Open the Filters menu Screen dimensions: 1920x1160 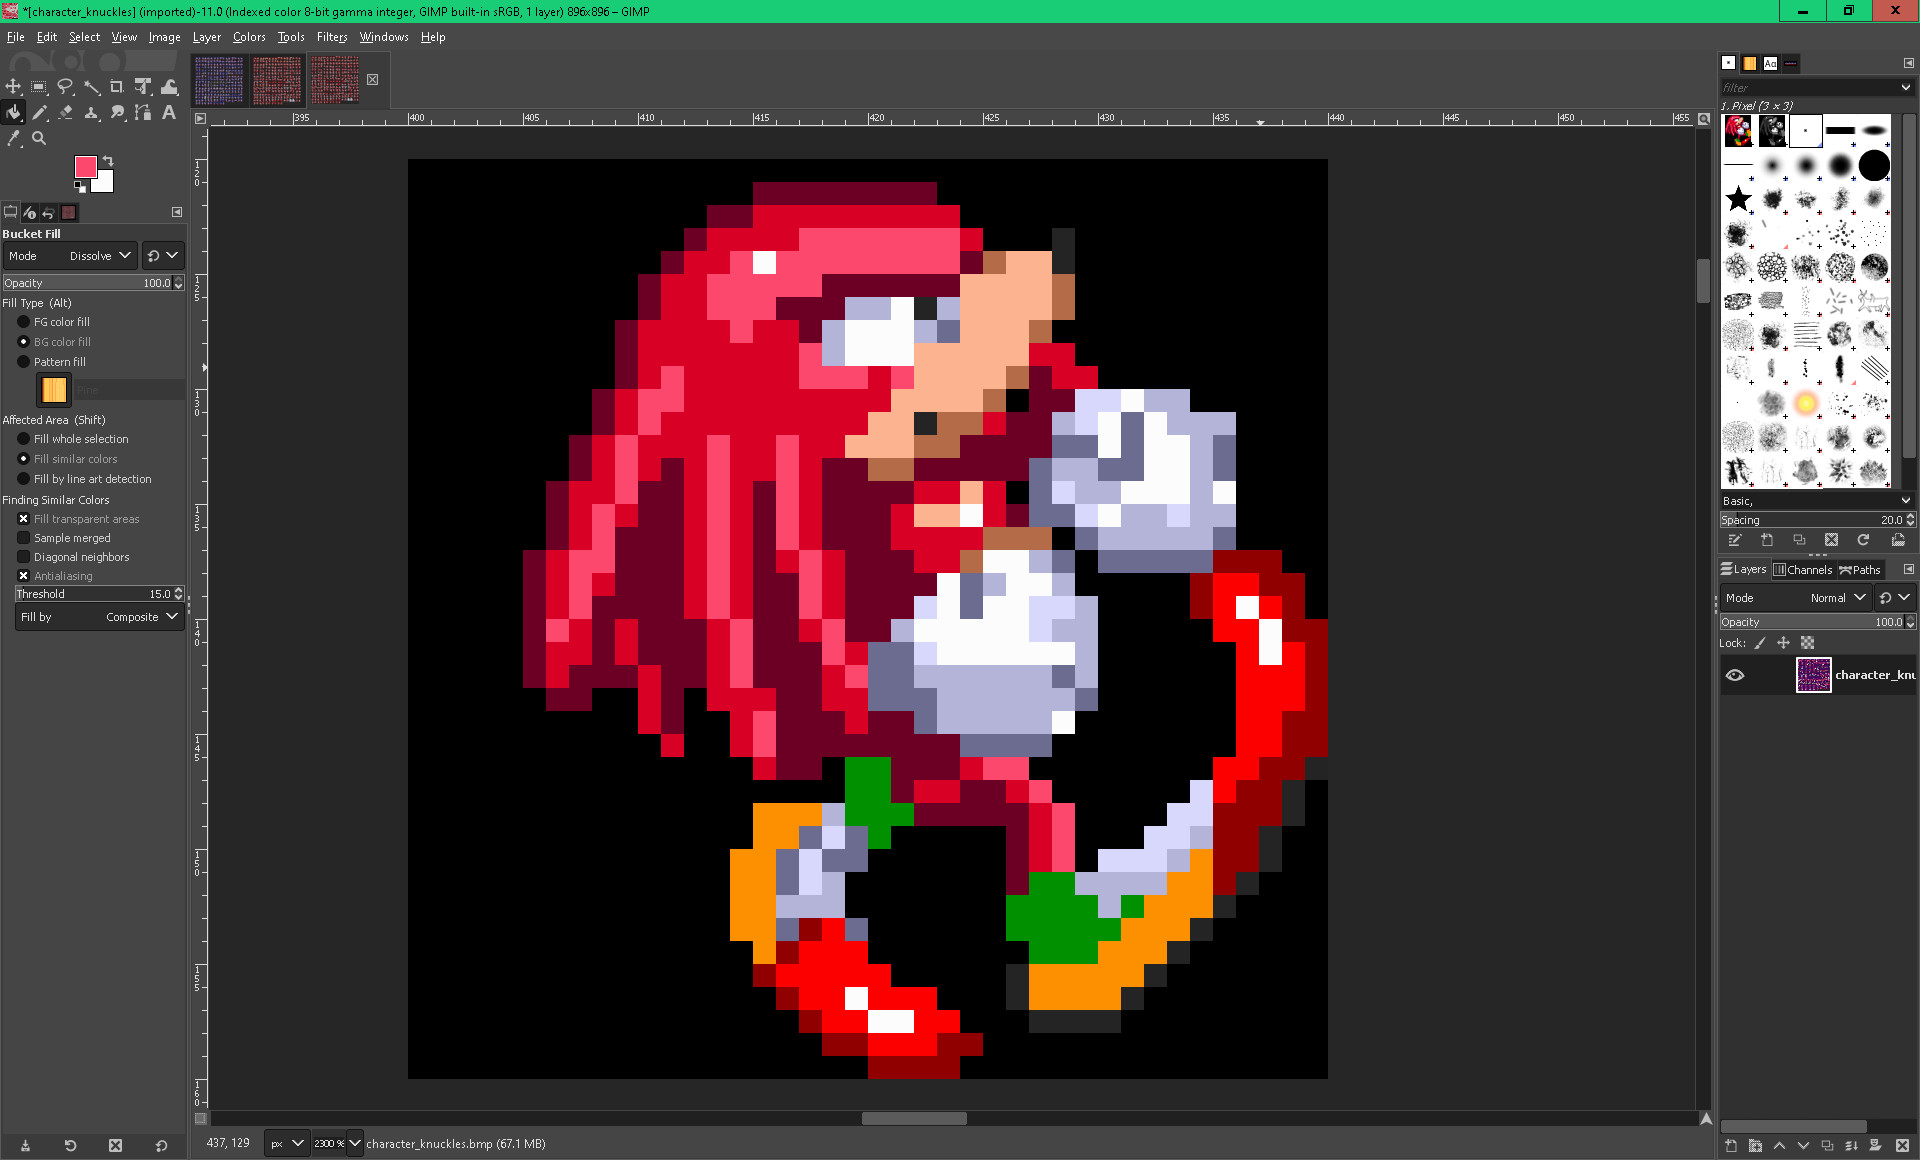click(331, 37)
